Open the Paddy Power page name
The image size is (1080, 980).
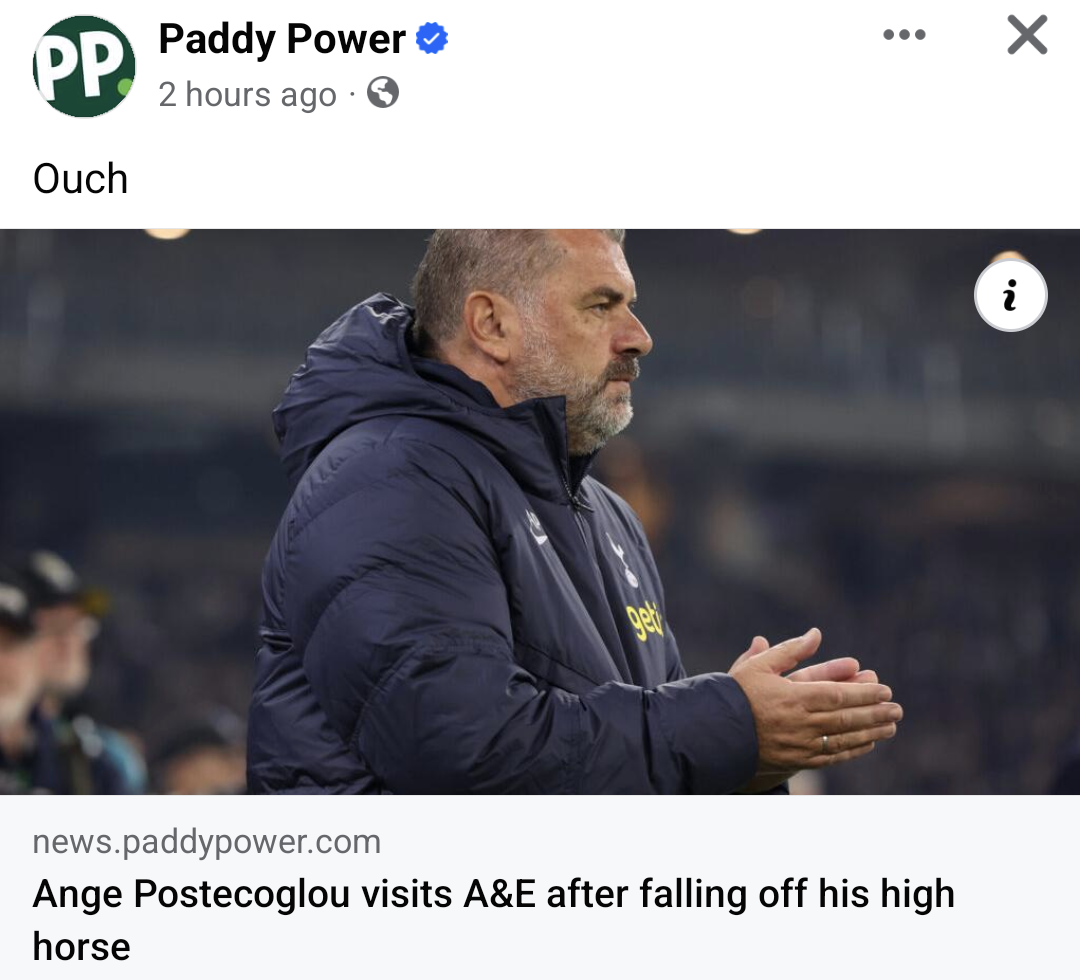[x=282, y=39]
